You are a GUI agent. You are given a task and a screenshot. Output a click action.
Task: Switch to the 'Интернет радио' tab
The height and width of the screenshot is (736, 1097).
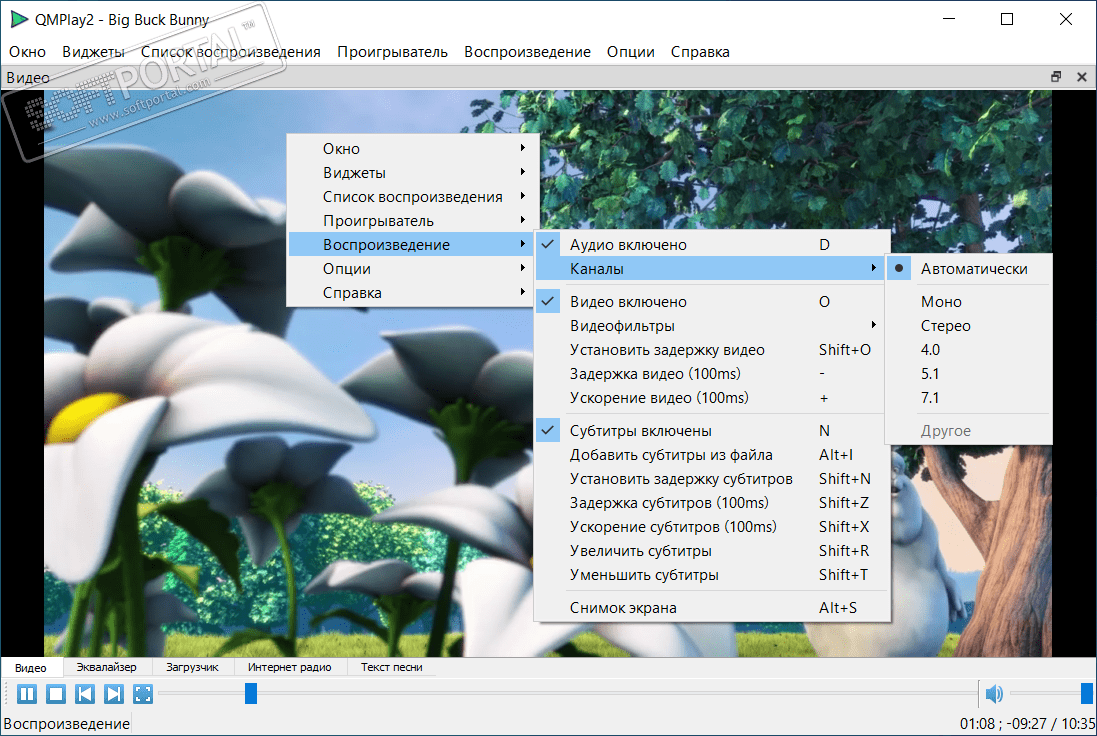[x=290, y=667]
